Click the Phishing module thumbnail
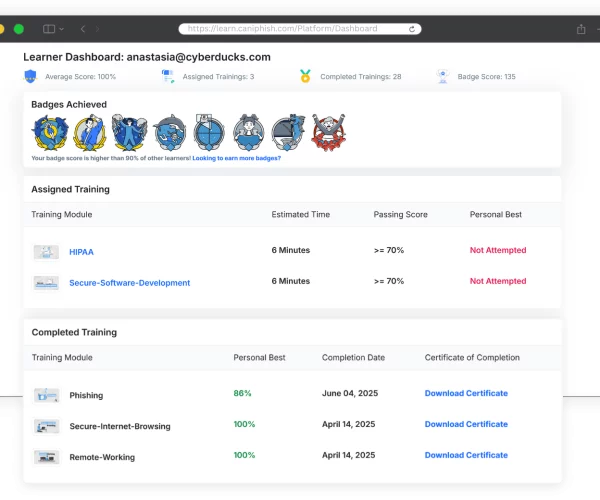The height and width of the screenshot is (500, 600). pos(46,395)
